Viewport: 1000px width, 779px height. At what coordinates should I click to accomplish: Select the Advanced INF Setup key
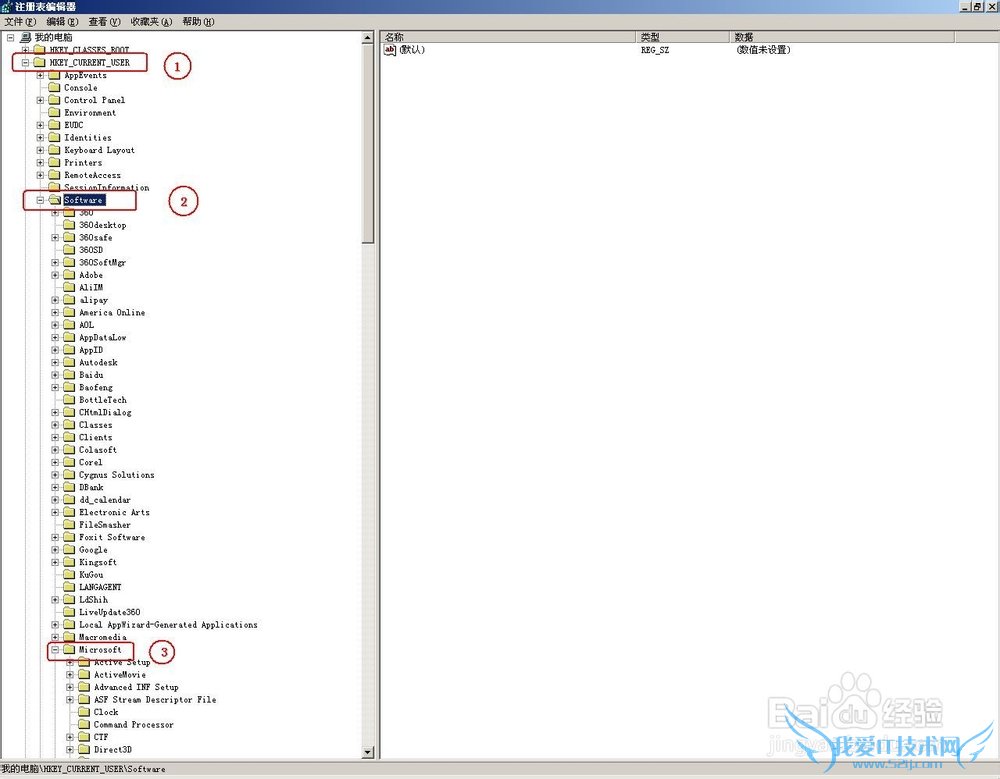(136, 687)
